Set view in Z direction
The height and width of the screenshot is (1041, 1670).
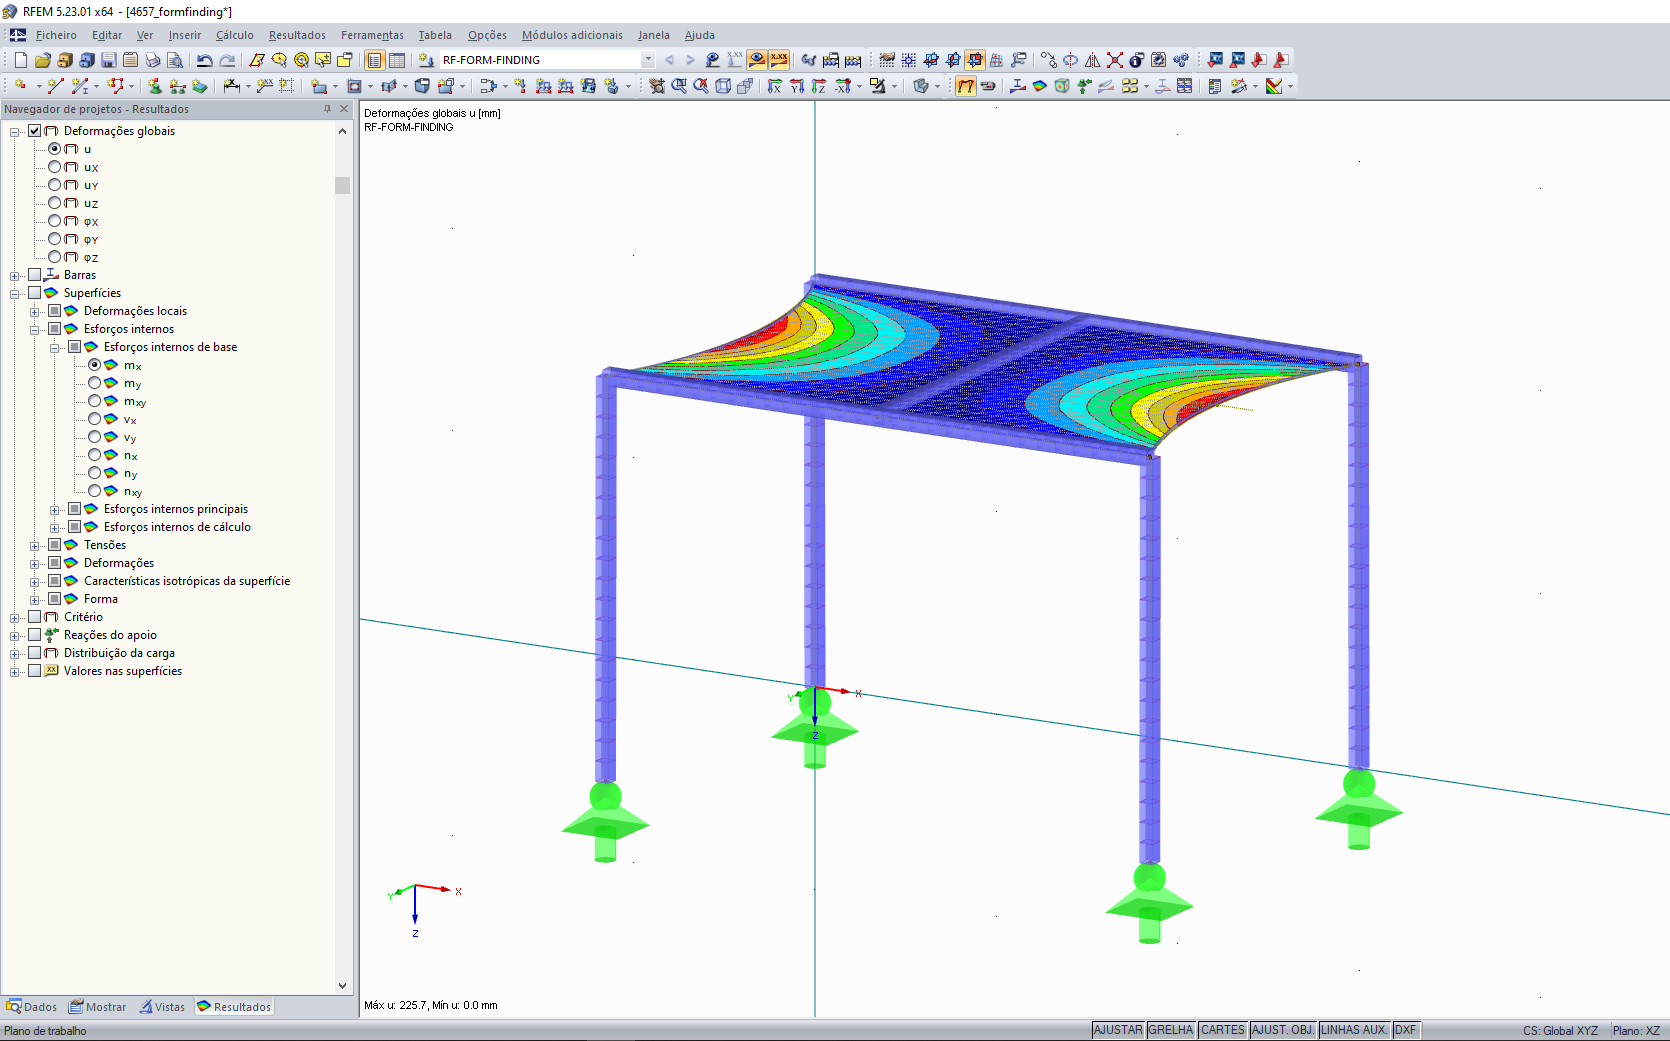(819, 86)
